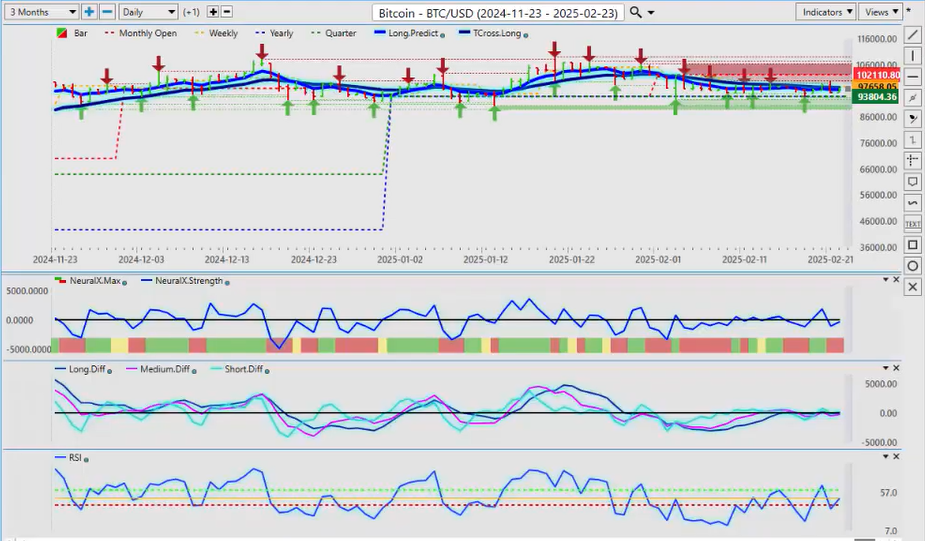
Task: Open the Indicators dropdown menu
Action: pos(826,12)
